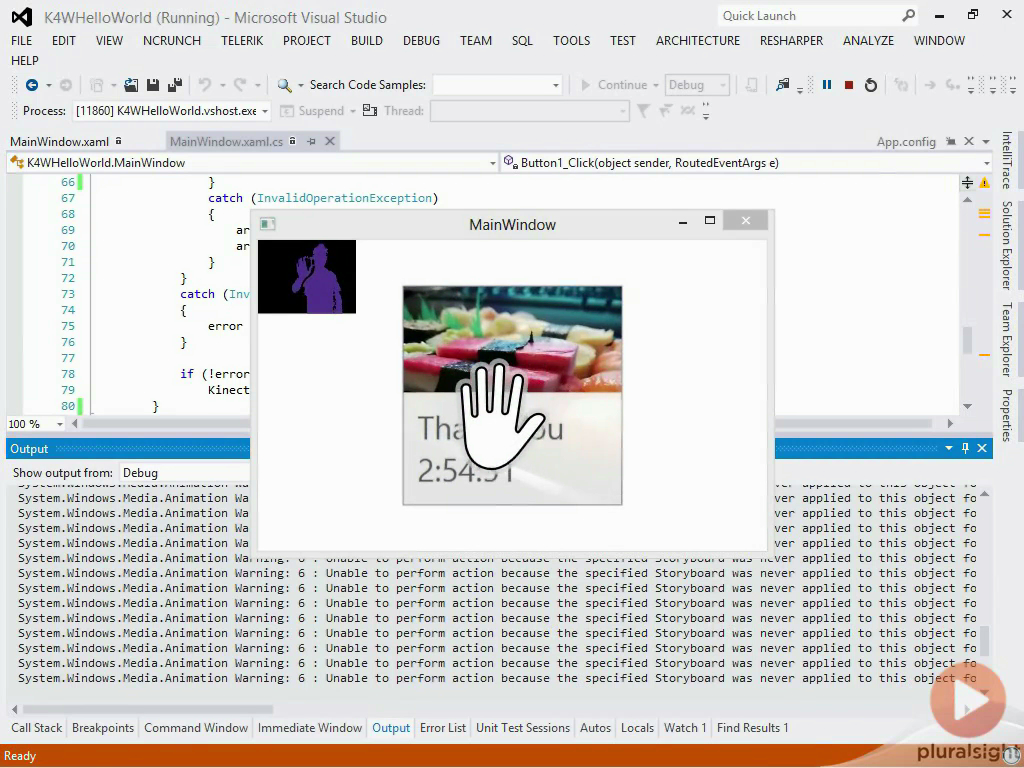
Task: Click the Redo arrow icon
Action: [x=240, y=85]
